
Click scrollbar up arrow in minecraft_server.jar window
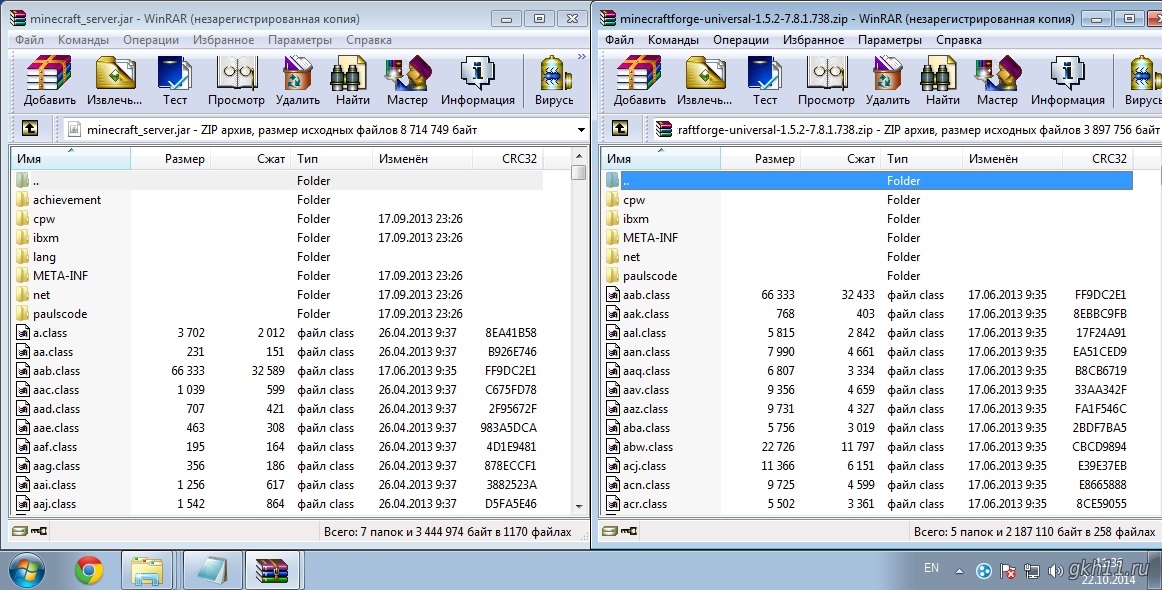click(579, 156)
